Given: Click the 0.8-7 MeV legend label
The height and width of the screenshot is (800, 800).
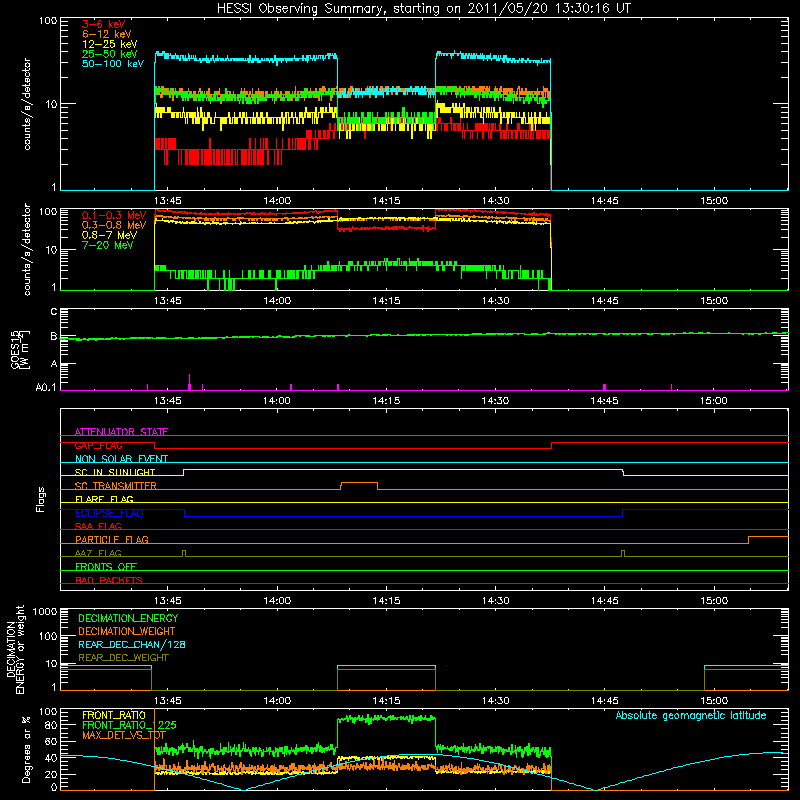Looking at the screenshot, I should (x=110, y=235).
